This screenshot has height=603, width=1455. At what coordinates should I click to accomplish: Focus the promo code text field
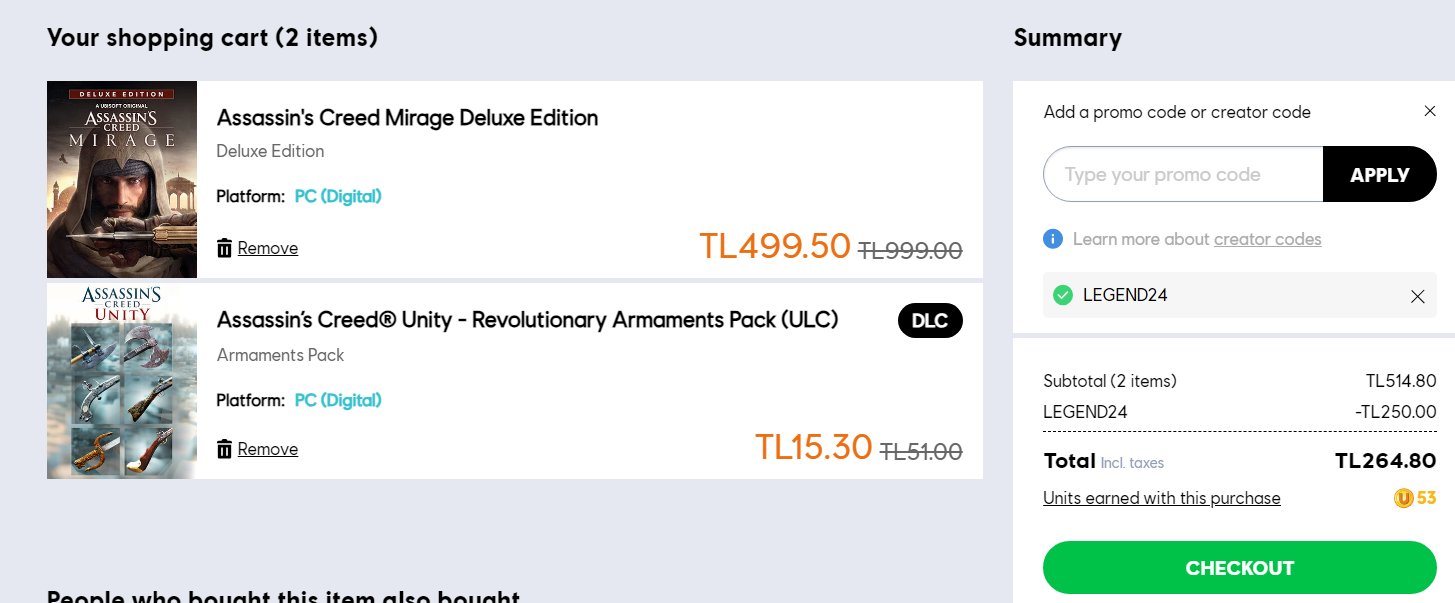pyautogui.click(x=1183, y=175)
